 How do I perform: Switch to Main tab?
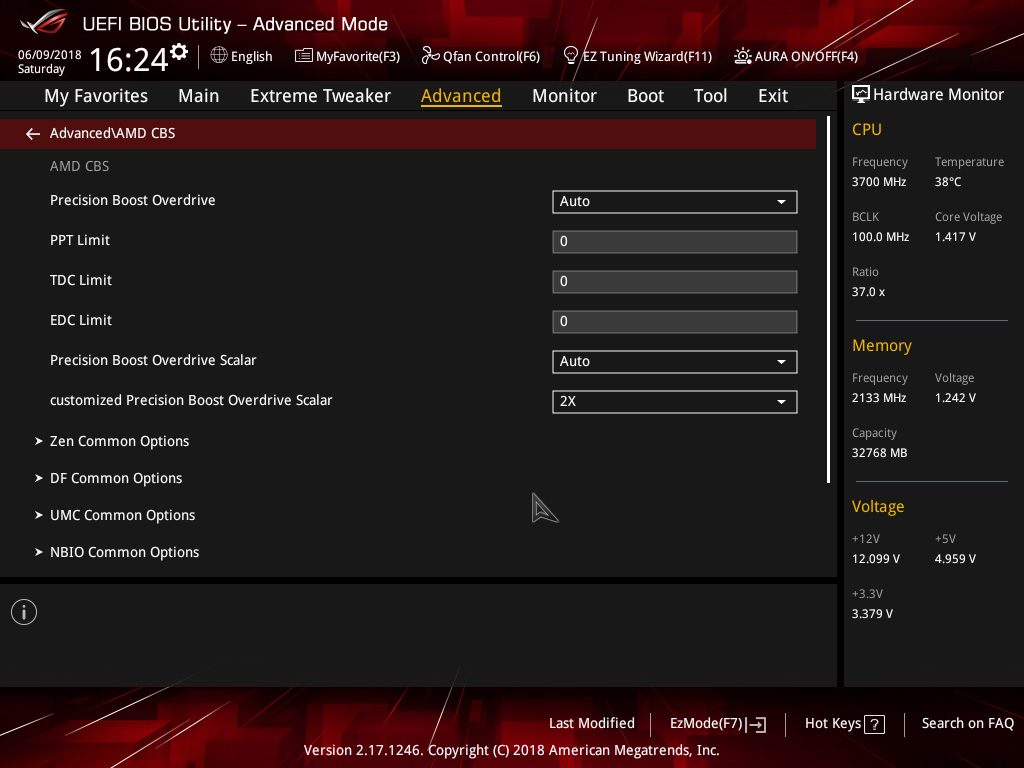[199, 96]
